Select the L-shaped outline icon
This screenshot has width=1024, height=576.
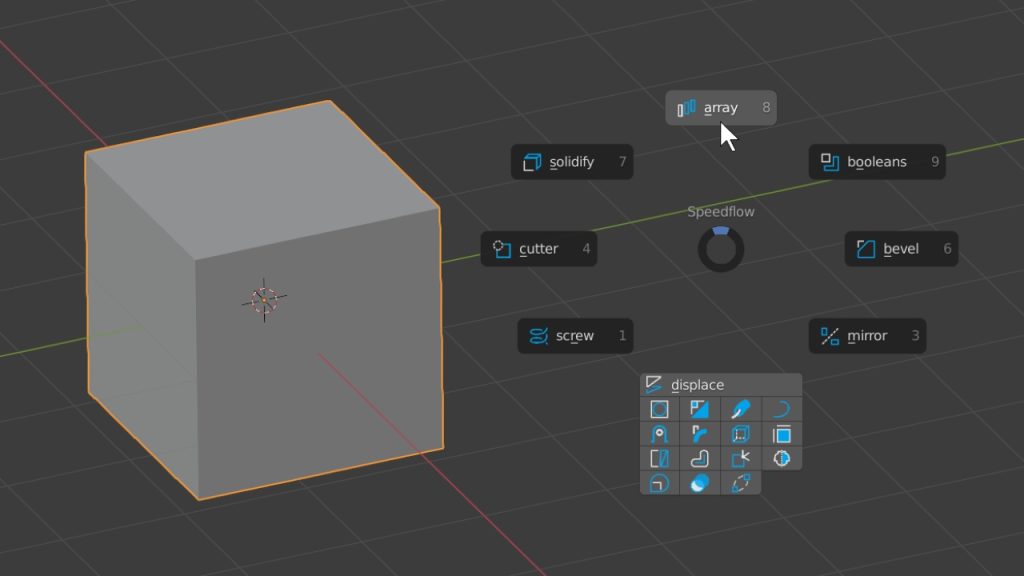click(700, 459)
